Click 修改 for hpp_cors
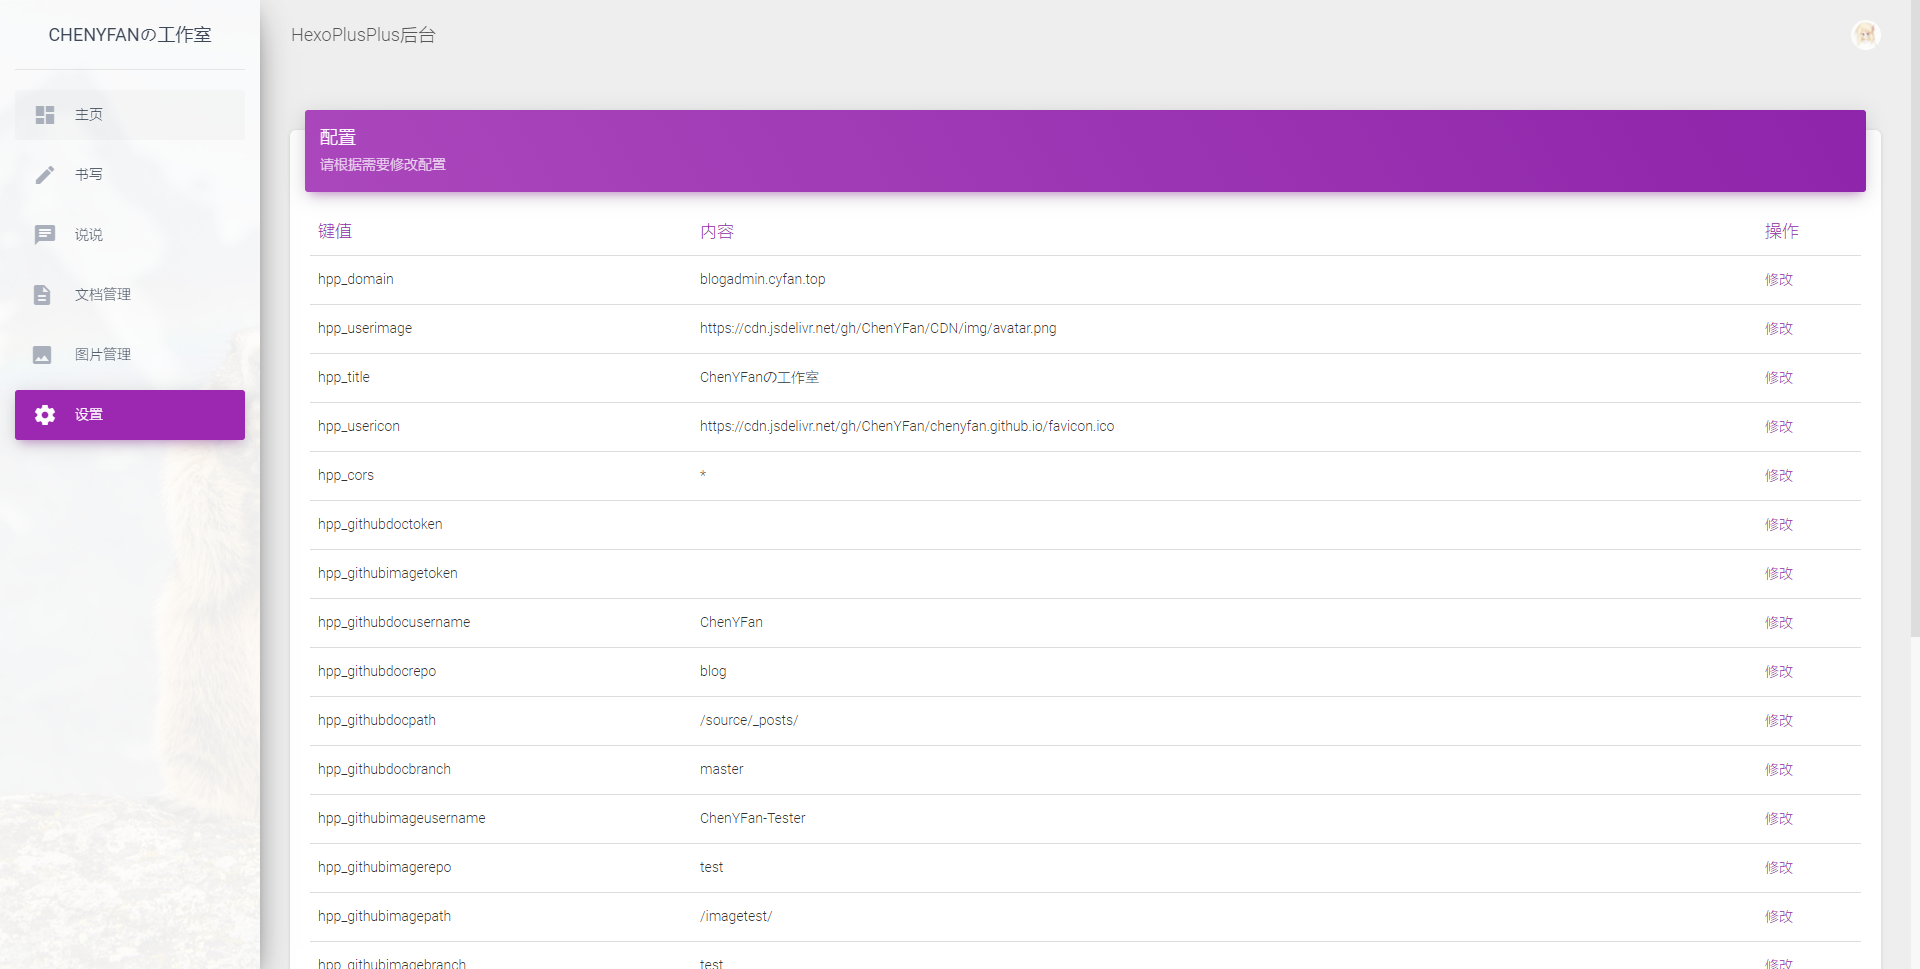The image size is (1920, 969). 1778,476
